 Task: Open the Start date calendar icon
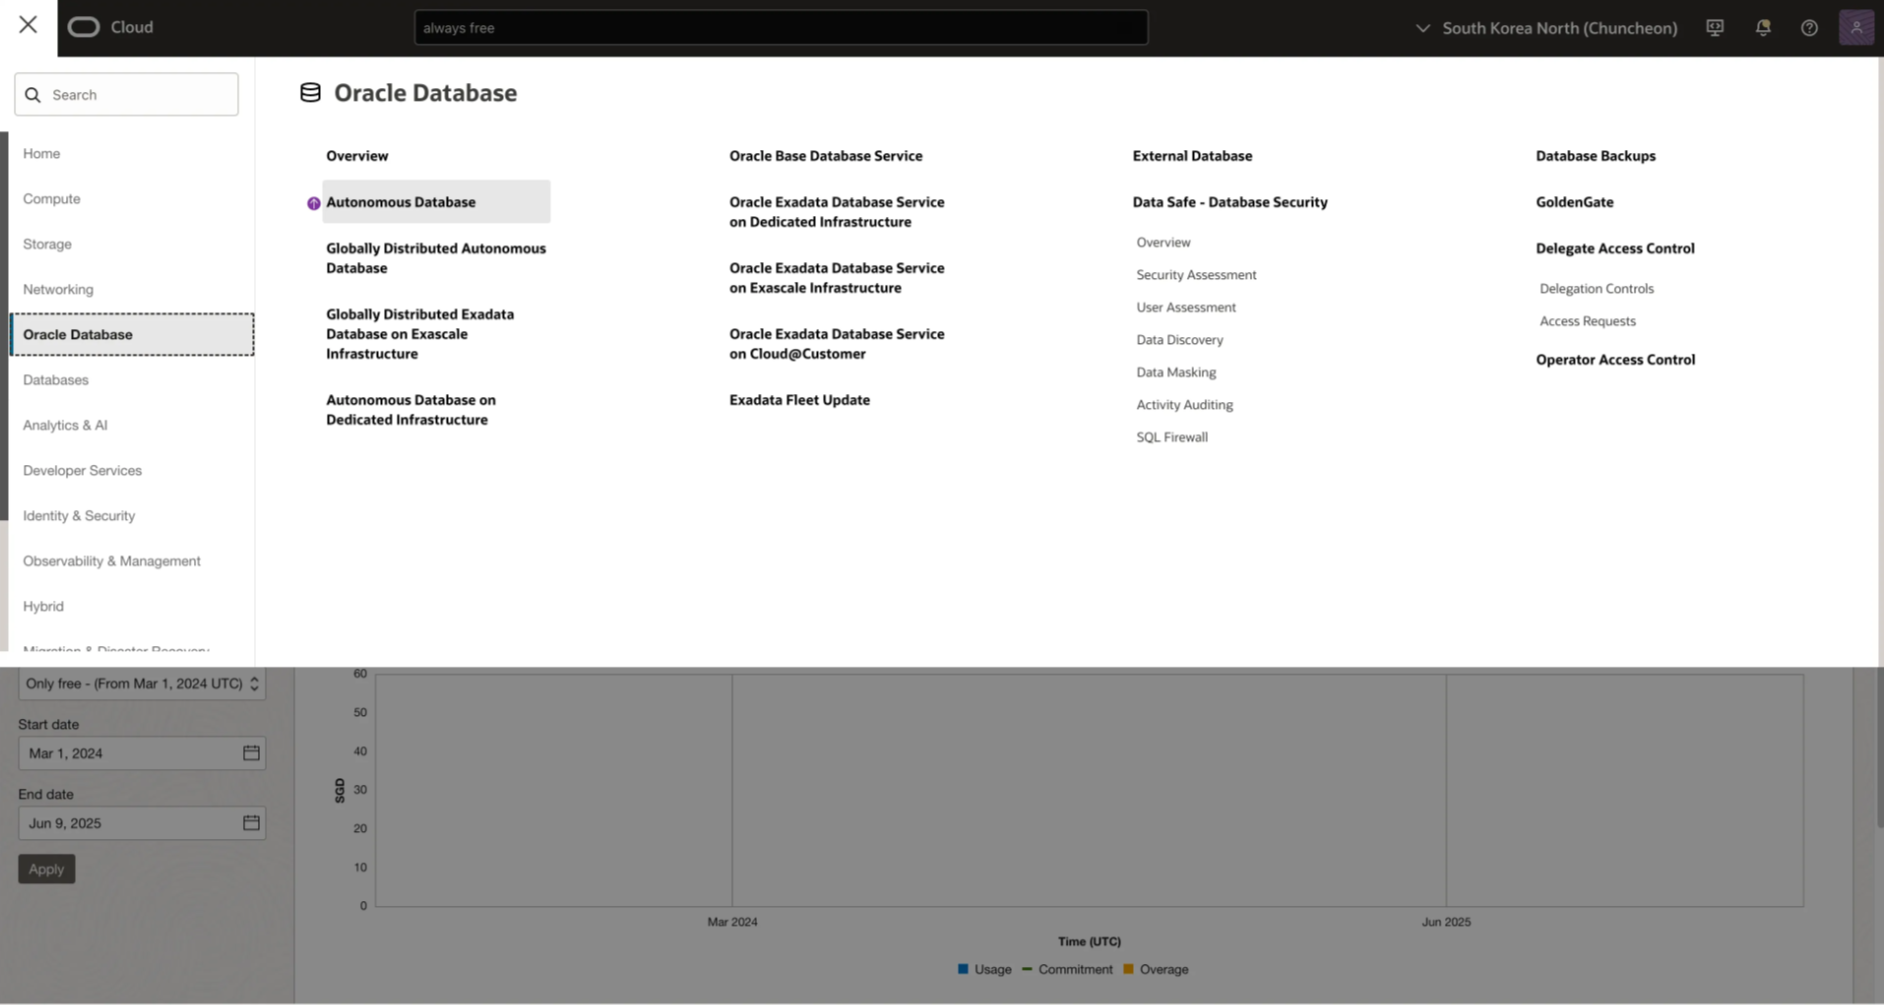(x=251, y=753)
